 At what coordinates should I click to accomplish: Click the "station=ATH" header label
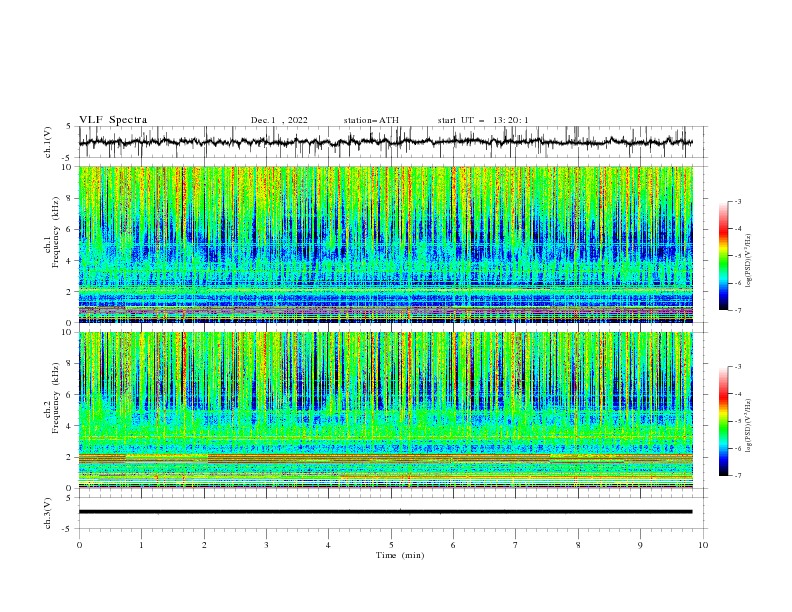click(x=371, y=120)
